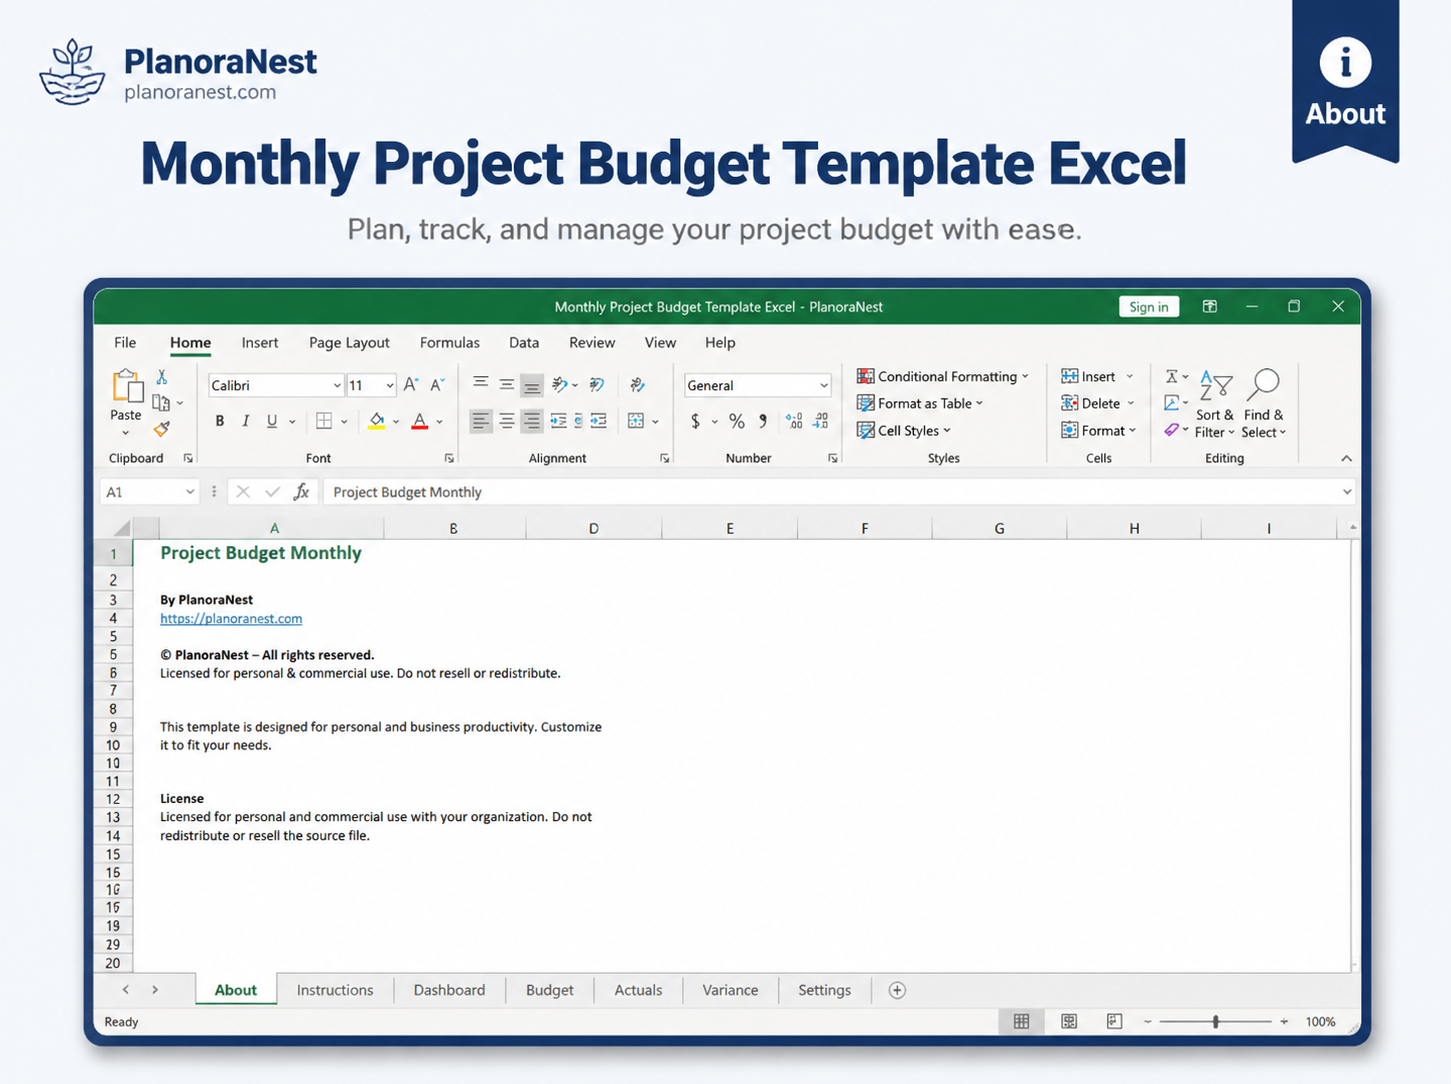Open the font size 11 dropdown
The height and width of the screenshot is (1084, 1451).
[x=390, y=386]
